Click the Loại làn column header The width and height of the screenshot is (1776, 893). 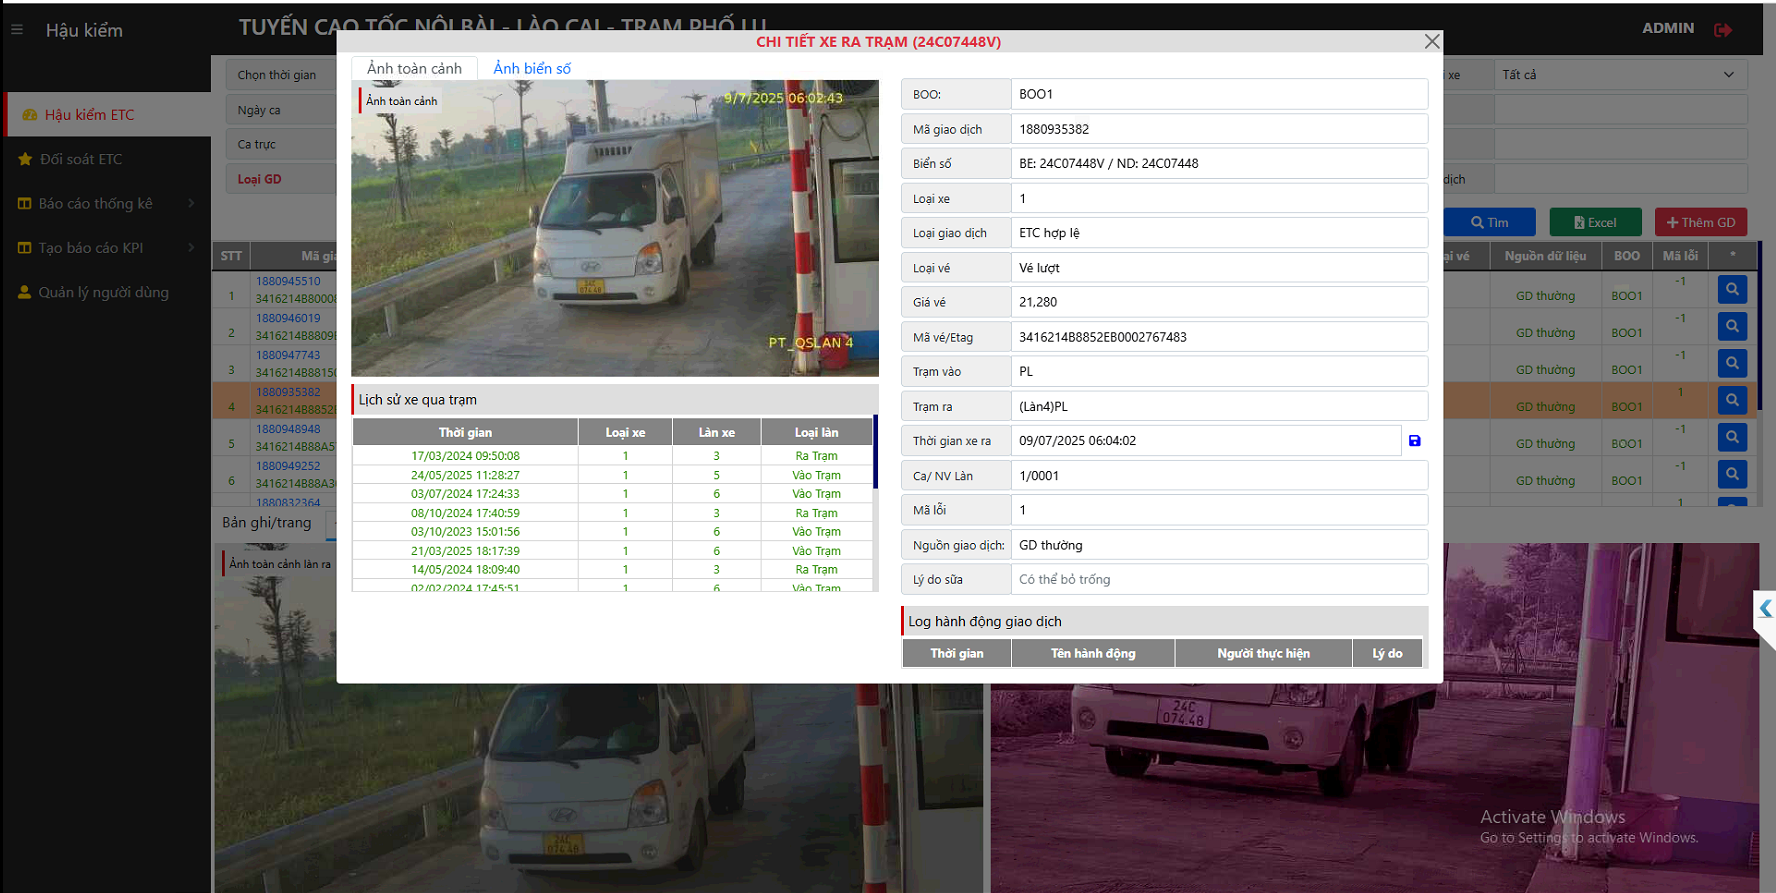click(816, 432)
